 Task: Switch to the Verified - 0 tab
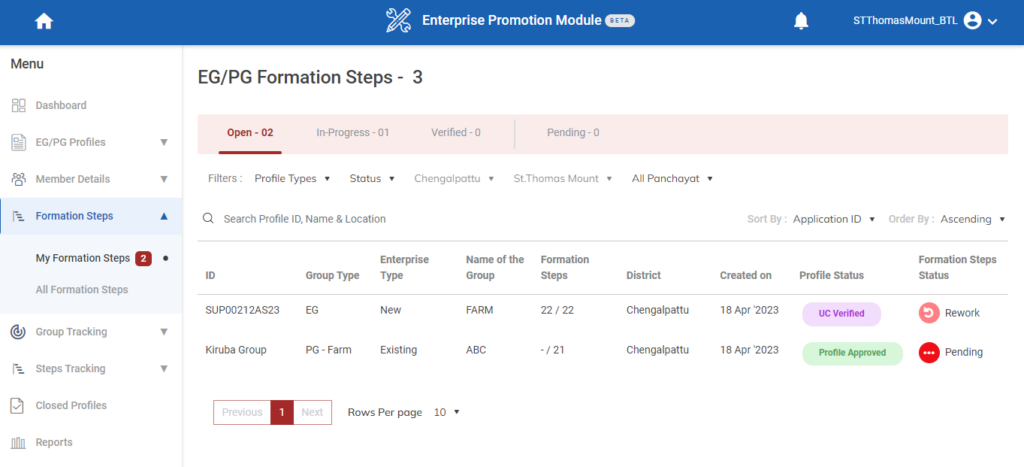(x=456, y=132)
